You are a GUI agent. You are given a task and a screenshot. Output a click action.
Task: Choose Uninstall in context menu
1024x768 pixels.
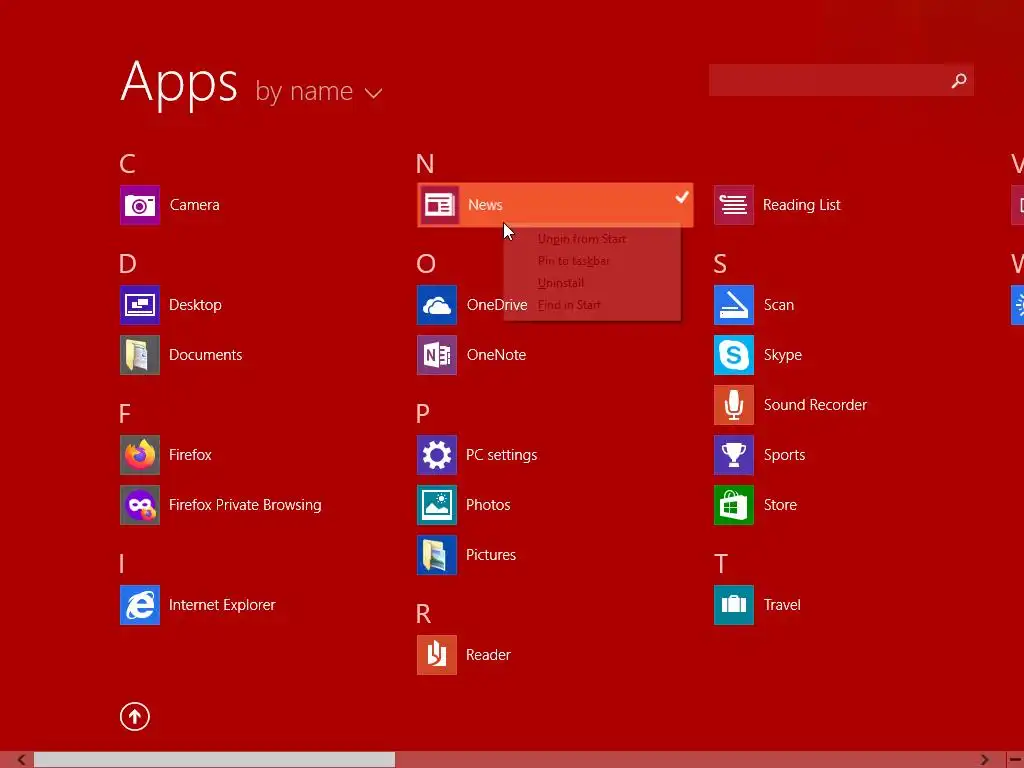[x=561, y=283]
